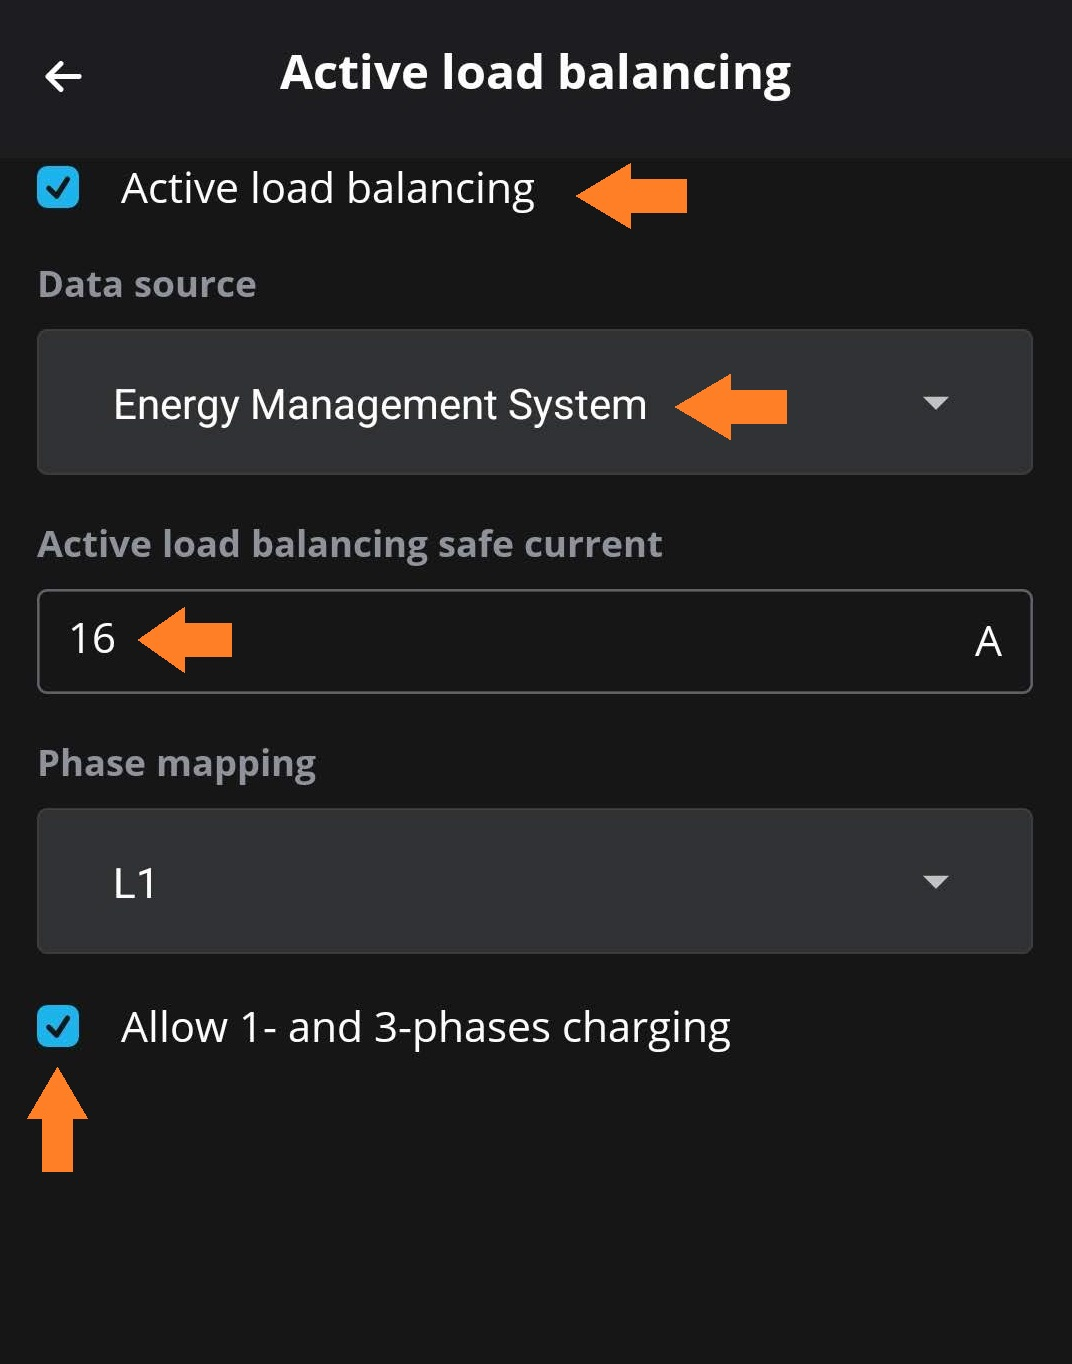Click the 'Active load balancing' page header title
The image size is (1072, 1364).
click(535, 73)
